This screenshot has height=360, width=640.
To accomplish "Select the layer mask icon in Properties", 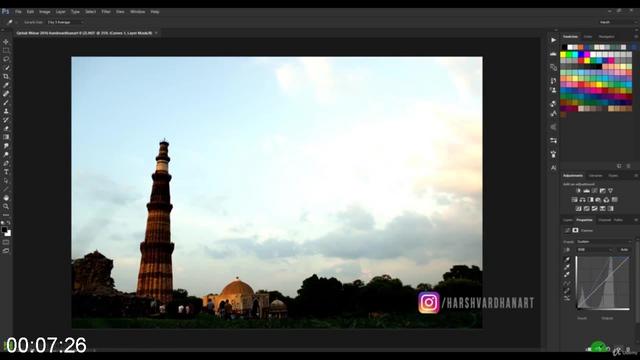I will click(x=576, y=231).
